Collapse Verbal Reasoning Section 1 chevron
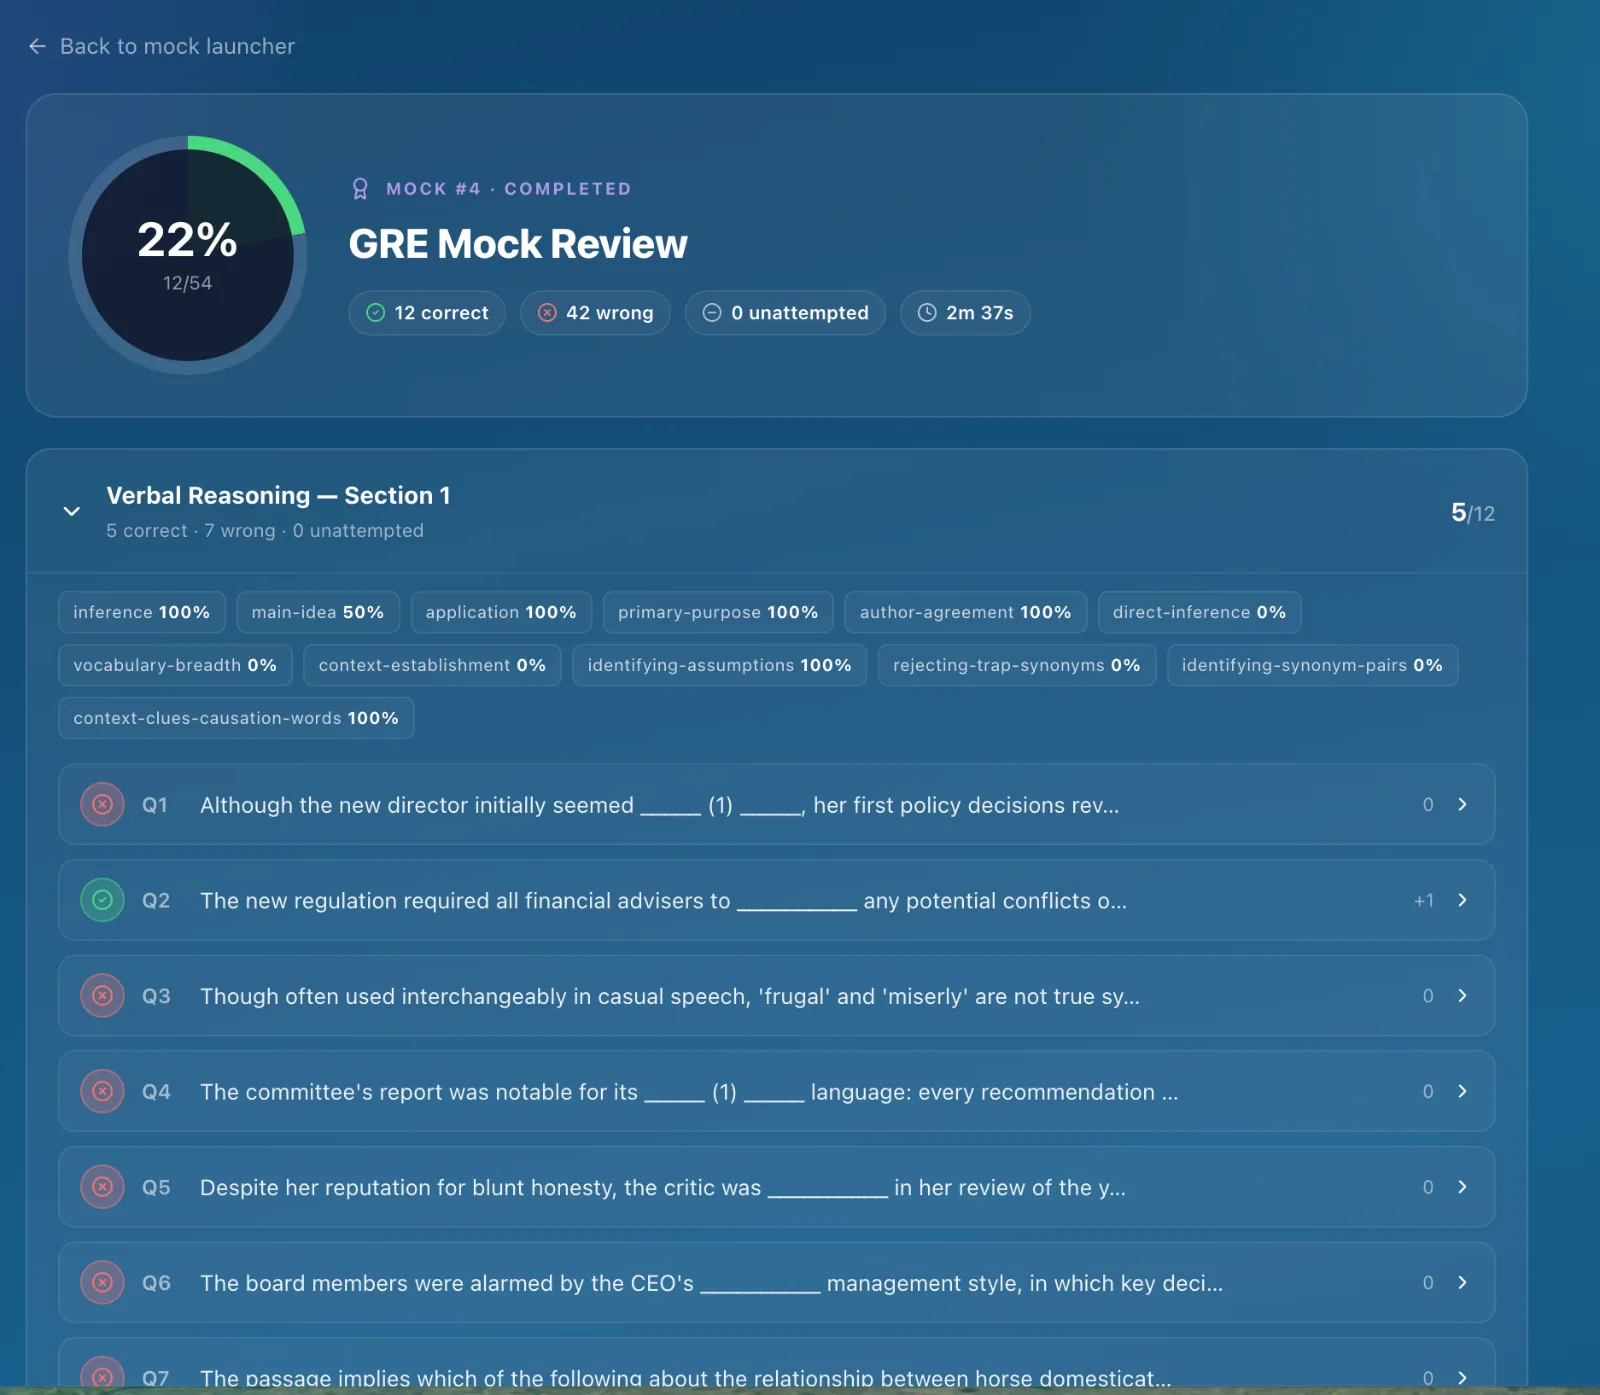1600x1395 pixels. 72,511
